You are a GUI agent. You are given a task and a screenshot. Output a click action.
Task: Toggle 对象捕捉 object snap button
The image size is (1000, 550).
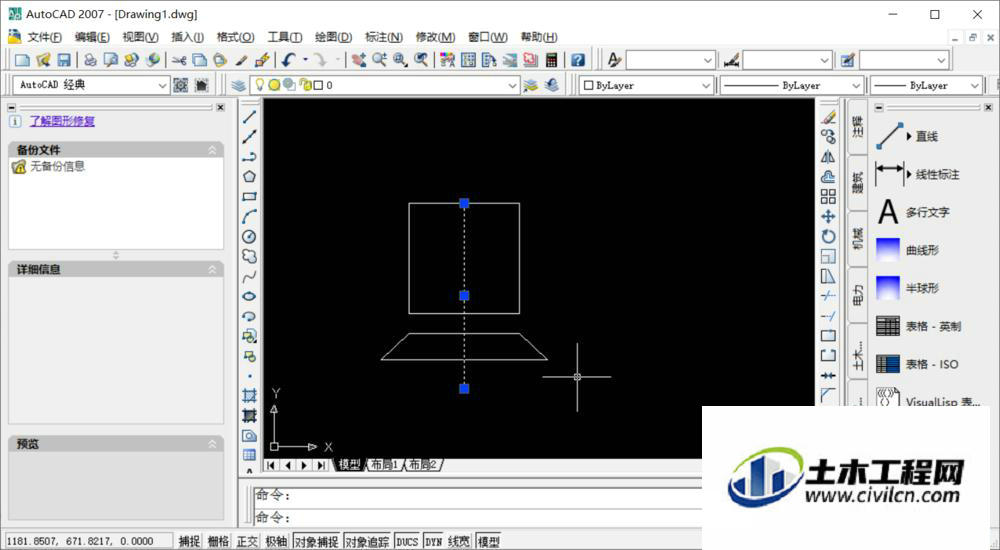[316, 541]
